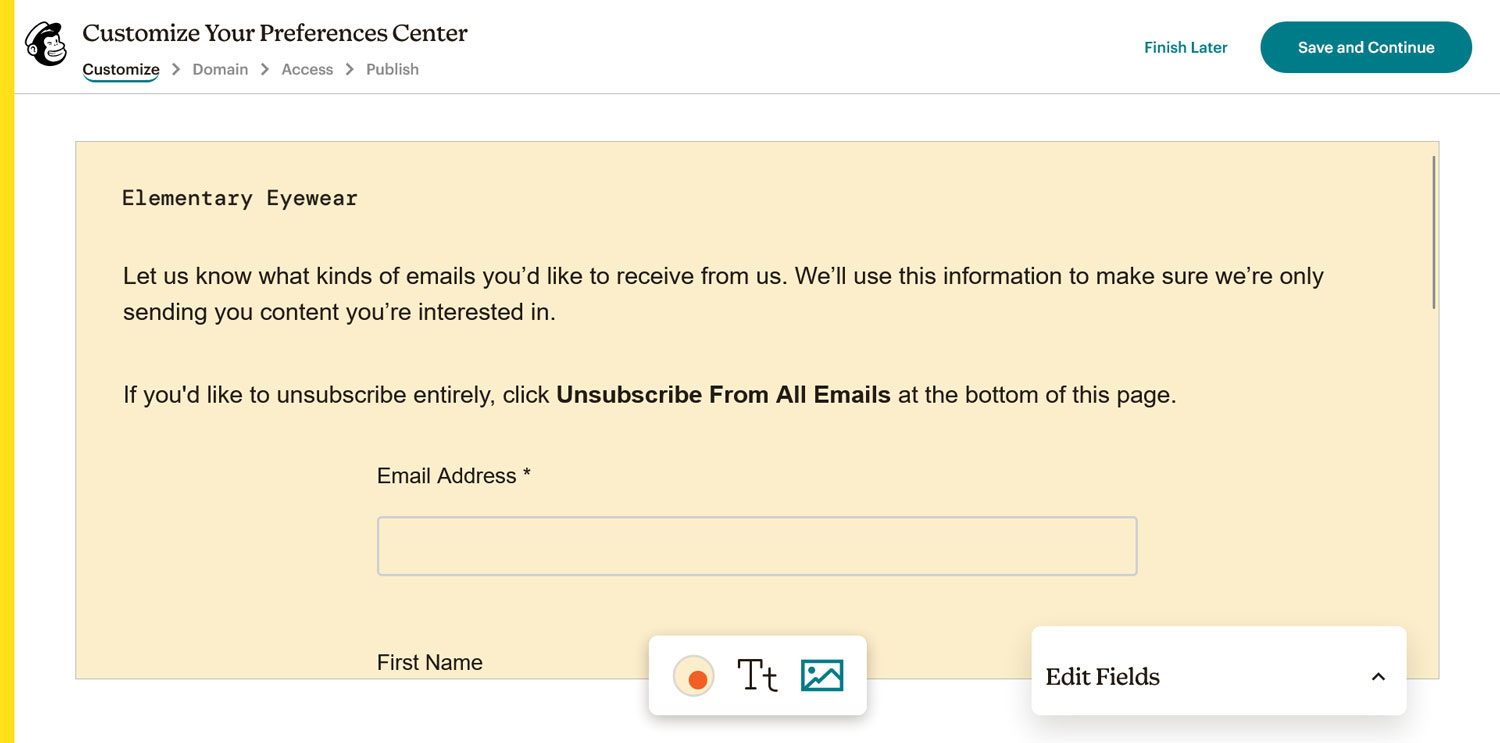The height and width of the screenshot is (743, 1500).
Task: Select the Elementary Eyewear heading text
Action: pyautogui.click(x=240, y=198)
